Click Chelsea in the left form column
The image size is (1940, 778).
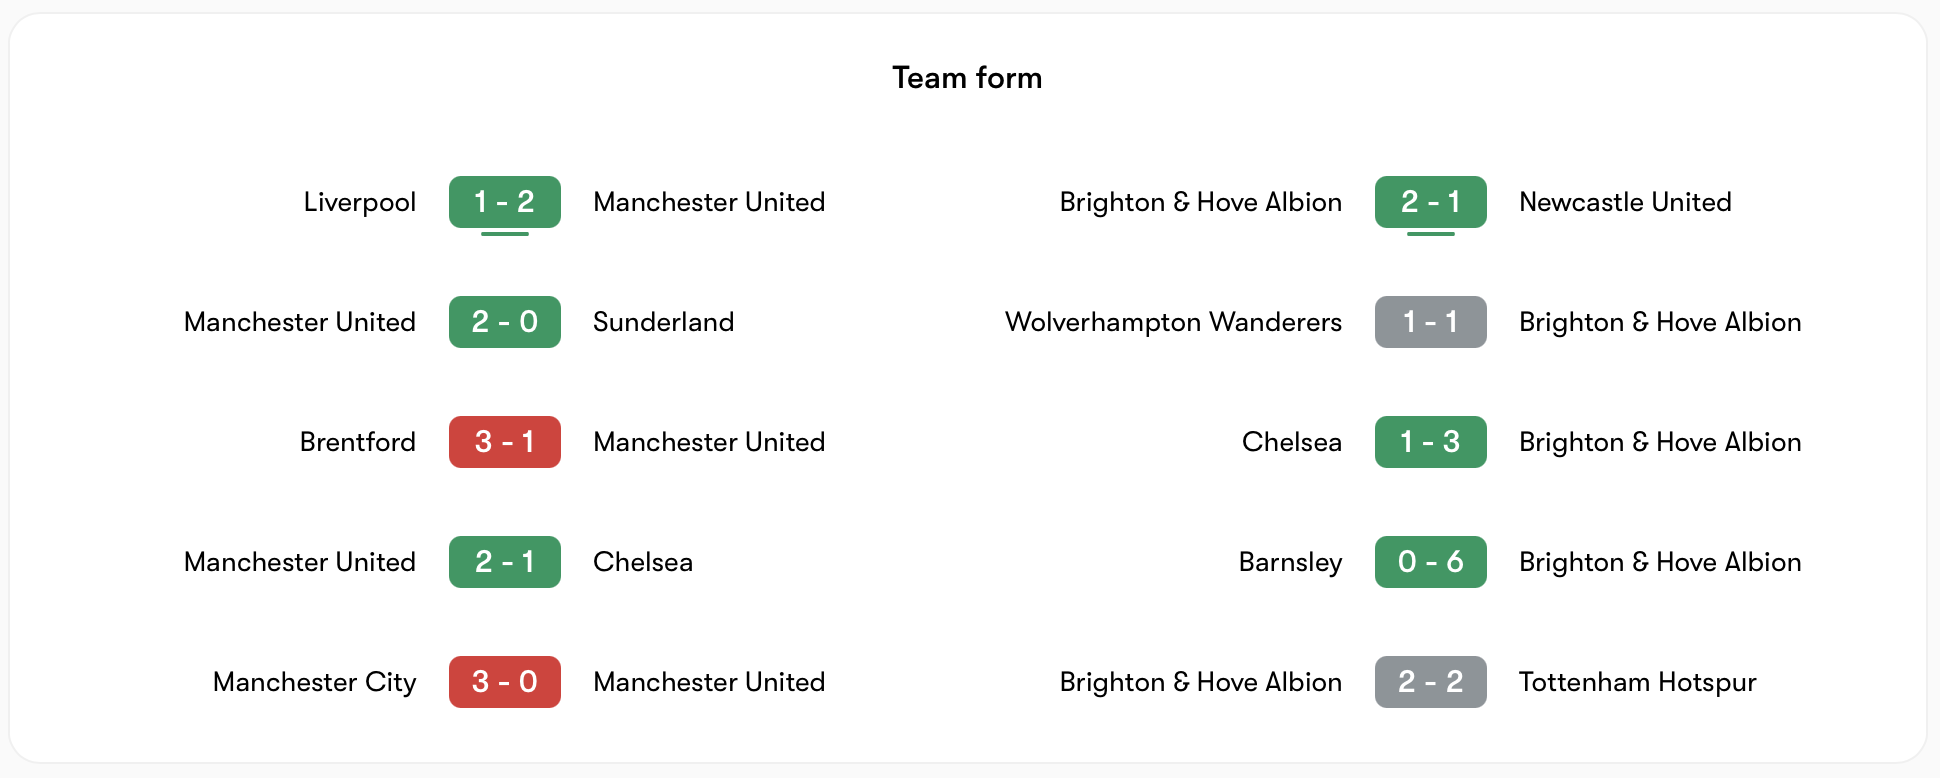pos(642,562)
